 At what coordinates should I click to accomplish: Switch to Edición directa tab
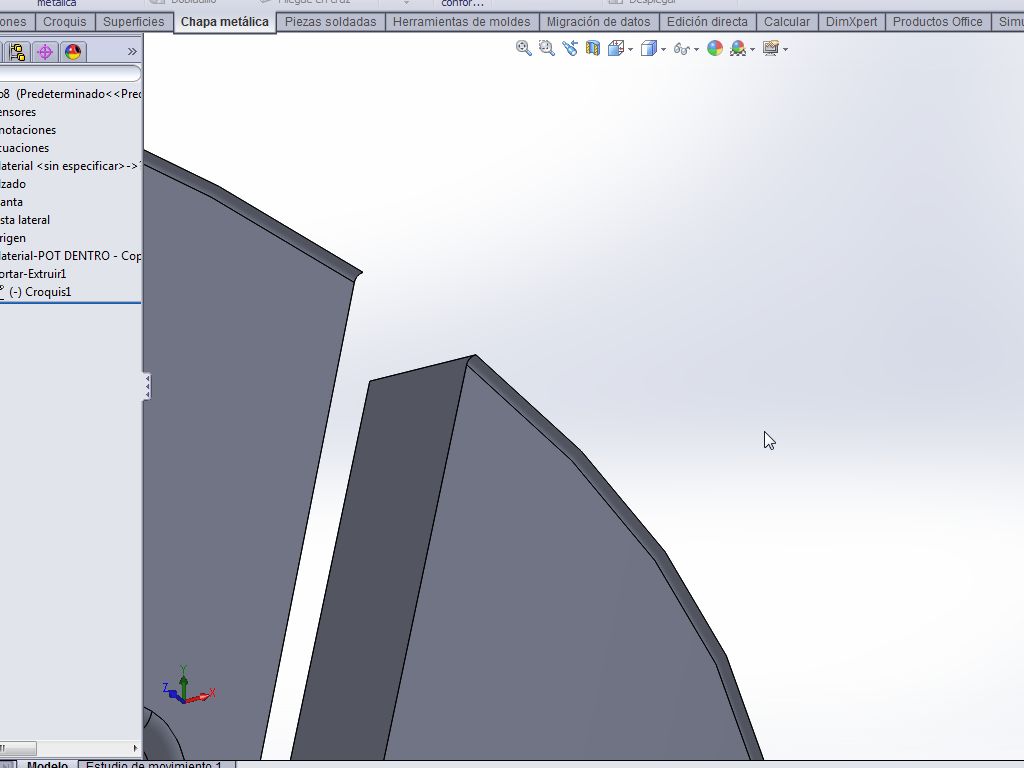707,22
